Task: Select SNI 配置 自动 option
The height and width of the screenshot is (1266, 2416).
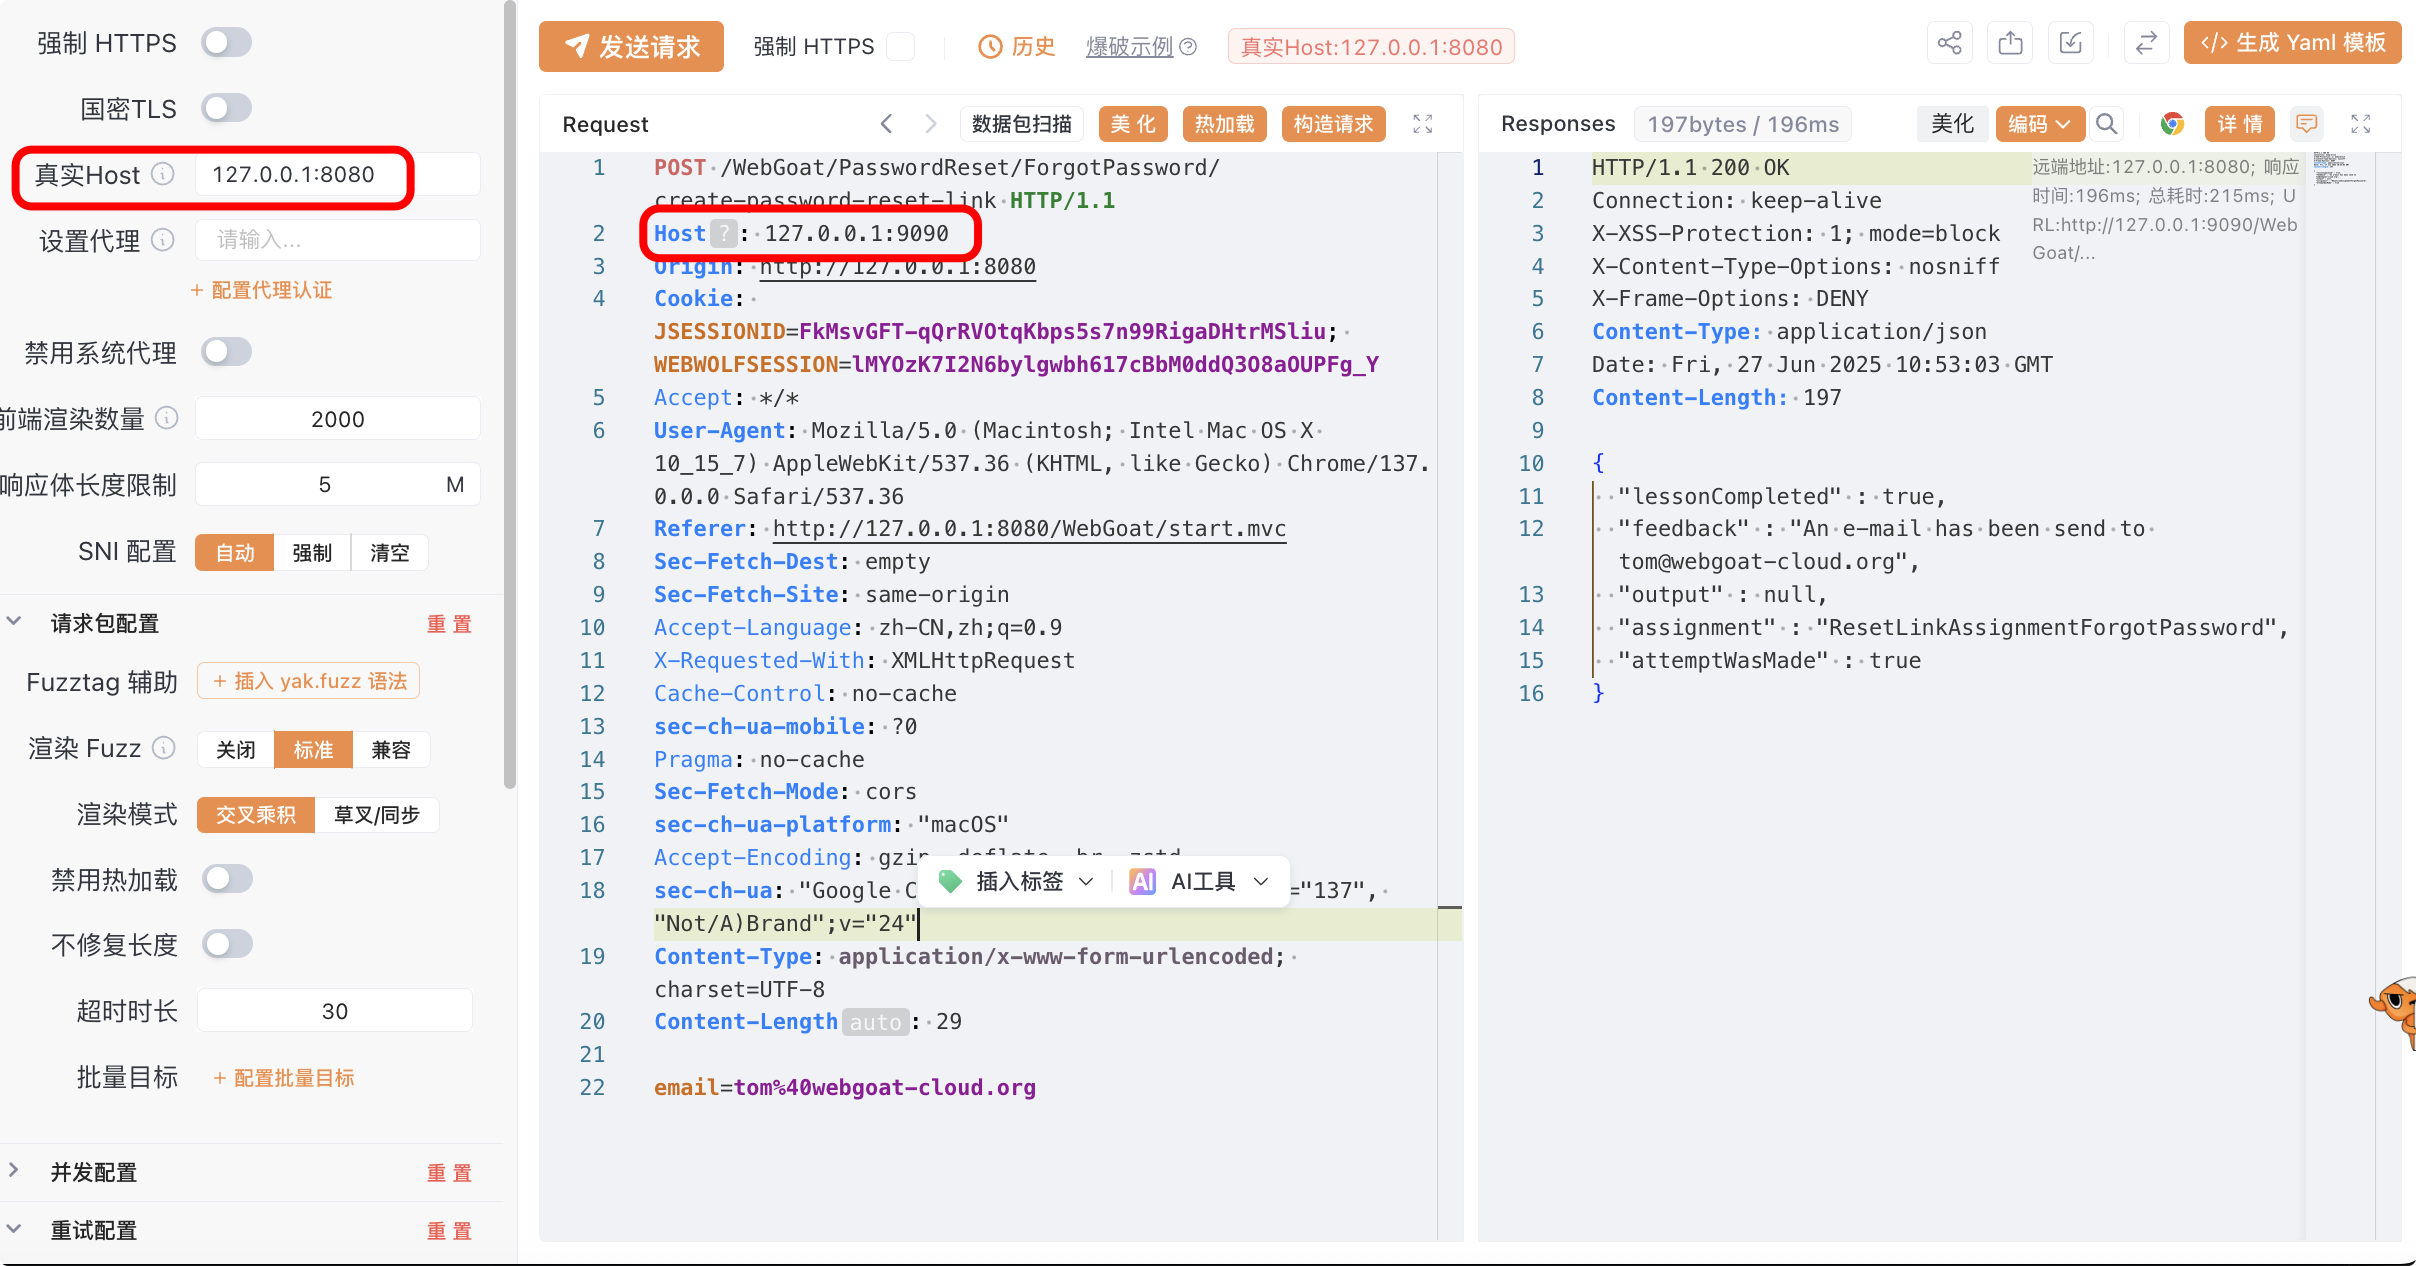Action: pyautogui.click(x=235, y=552)
